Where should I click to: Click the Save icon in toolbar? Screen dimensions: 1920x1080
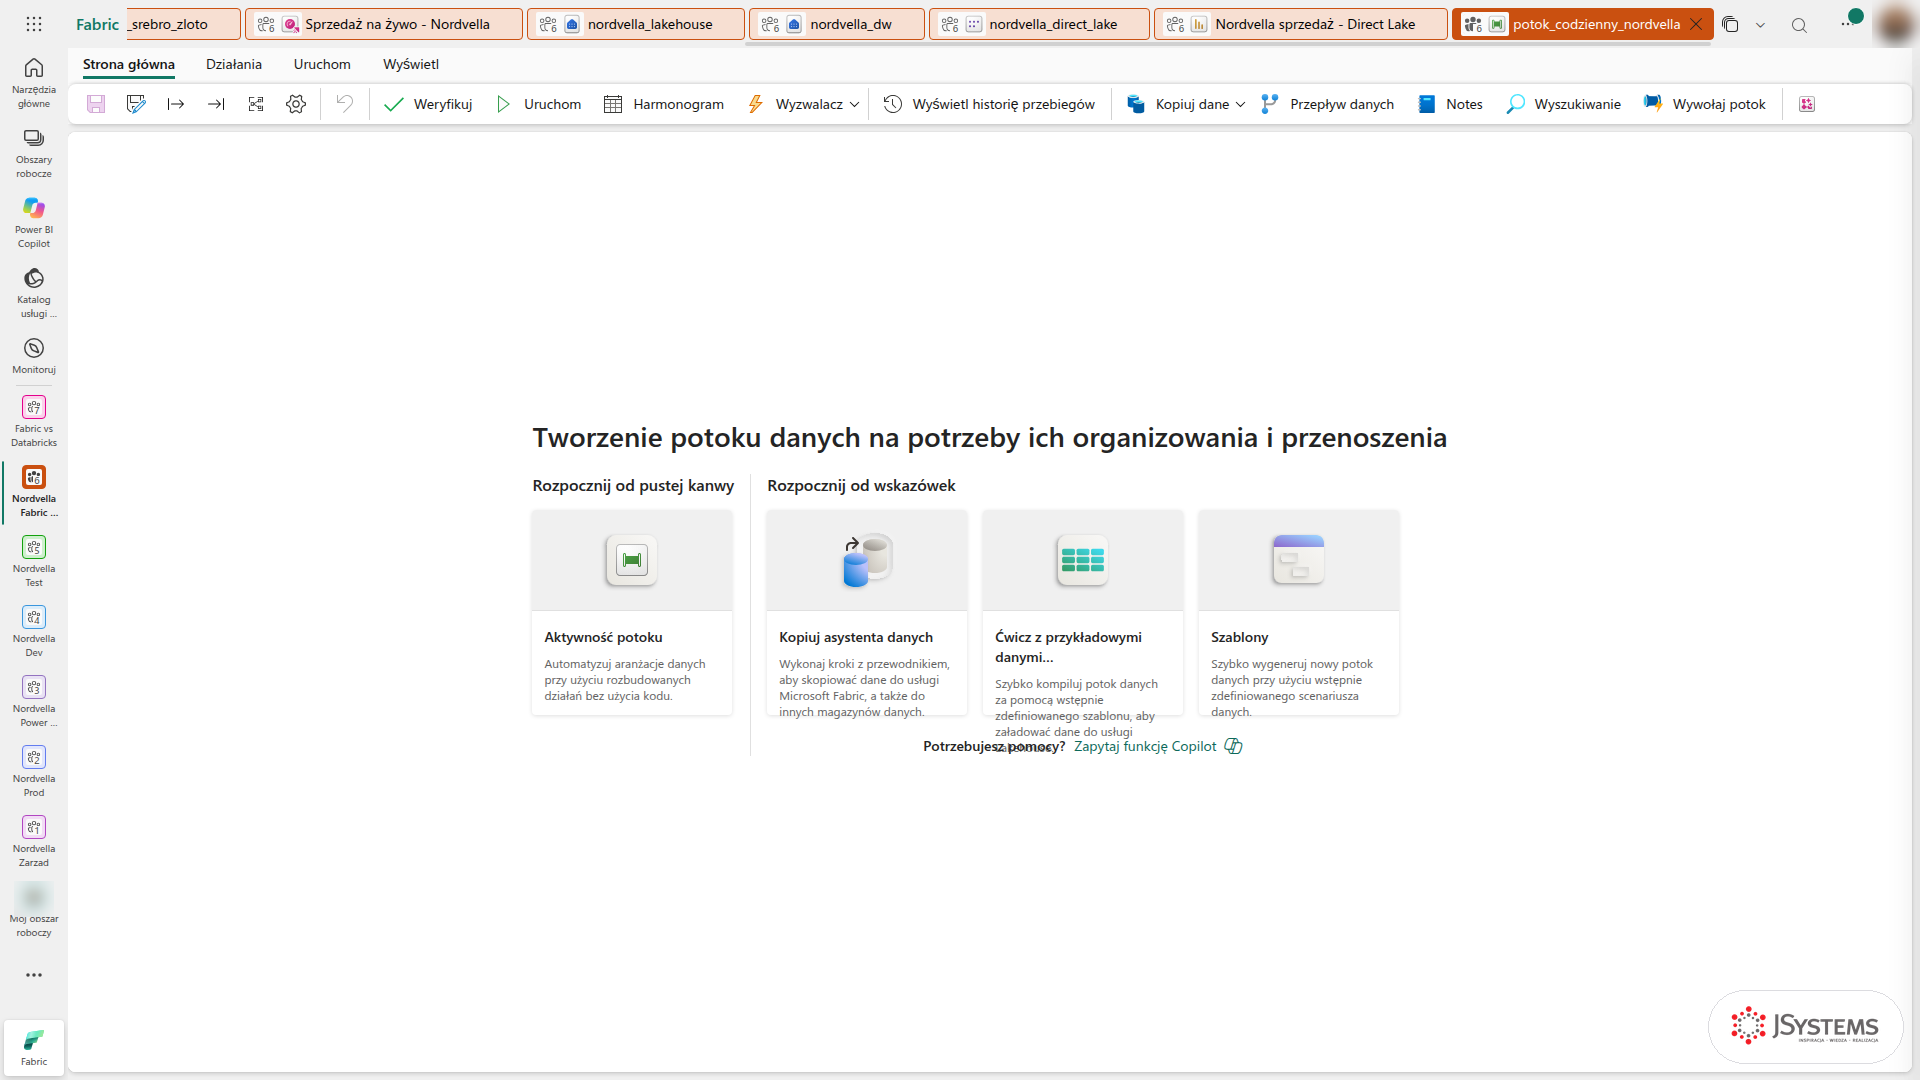pyautogui.click(x=96, y=104)
